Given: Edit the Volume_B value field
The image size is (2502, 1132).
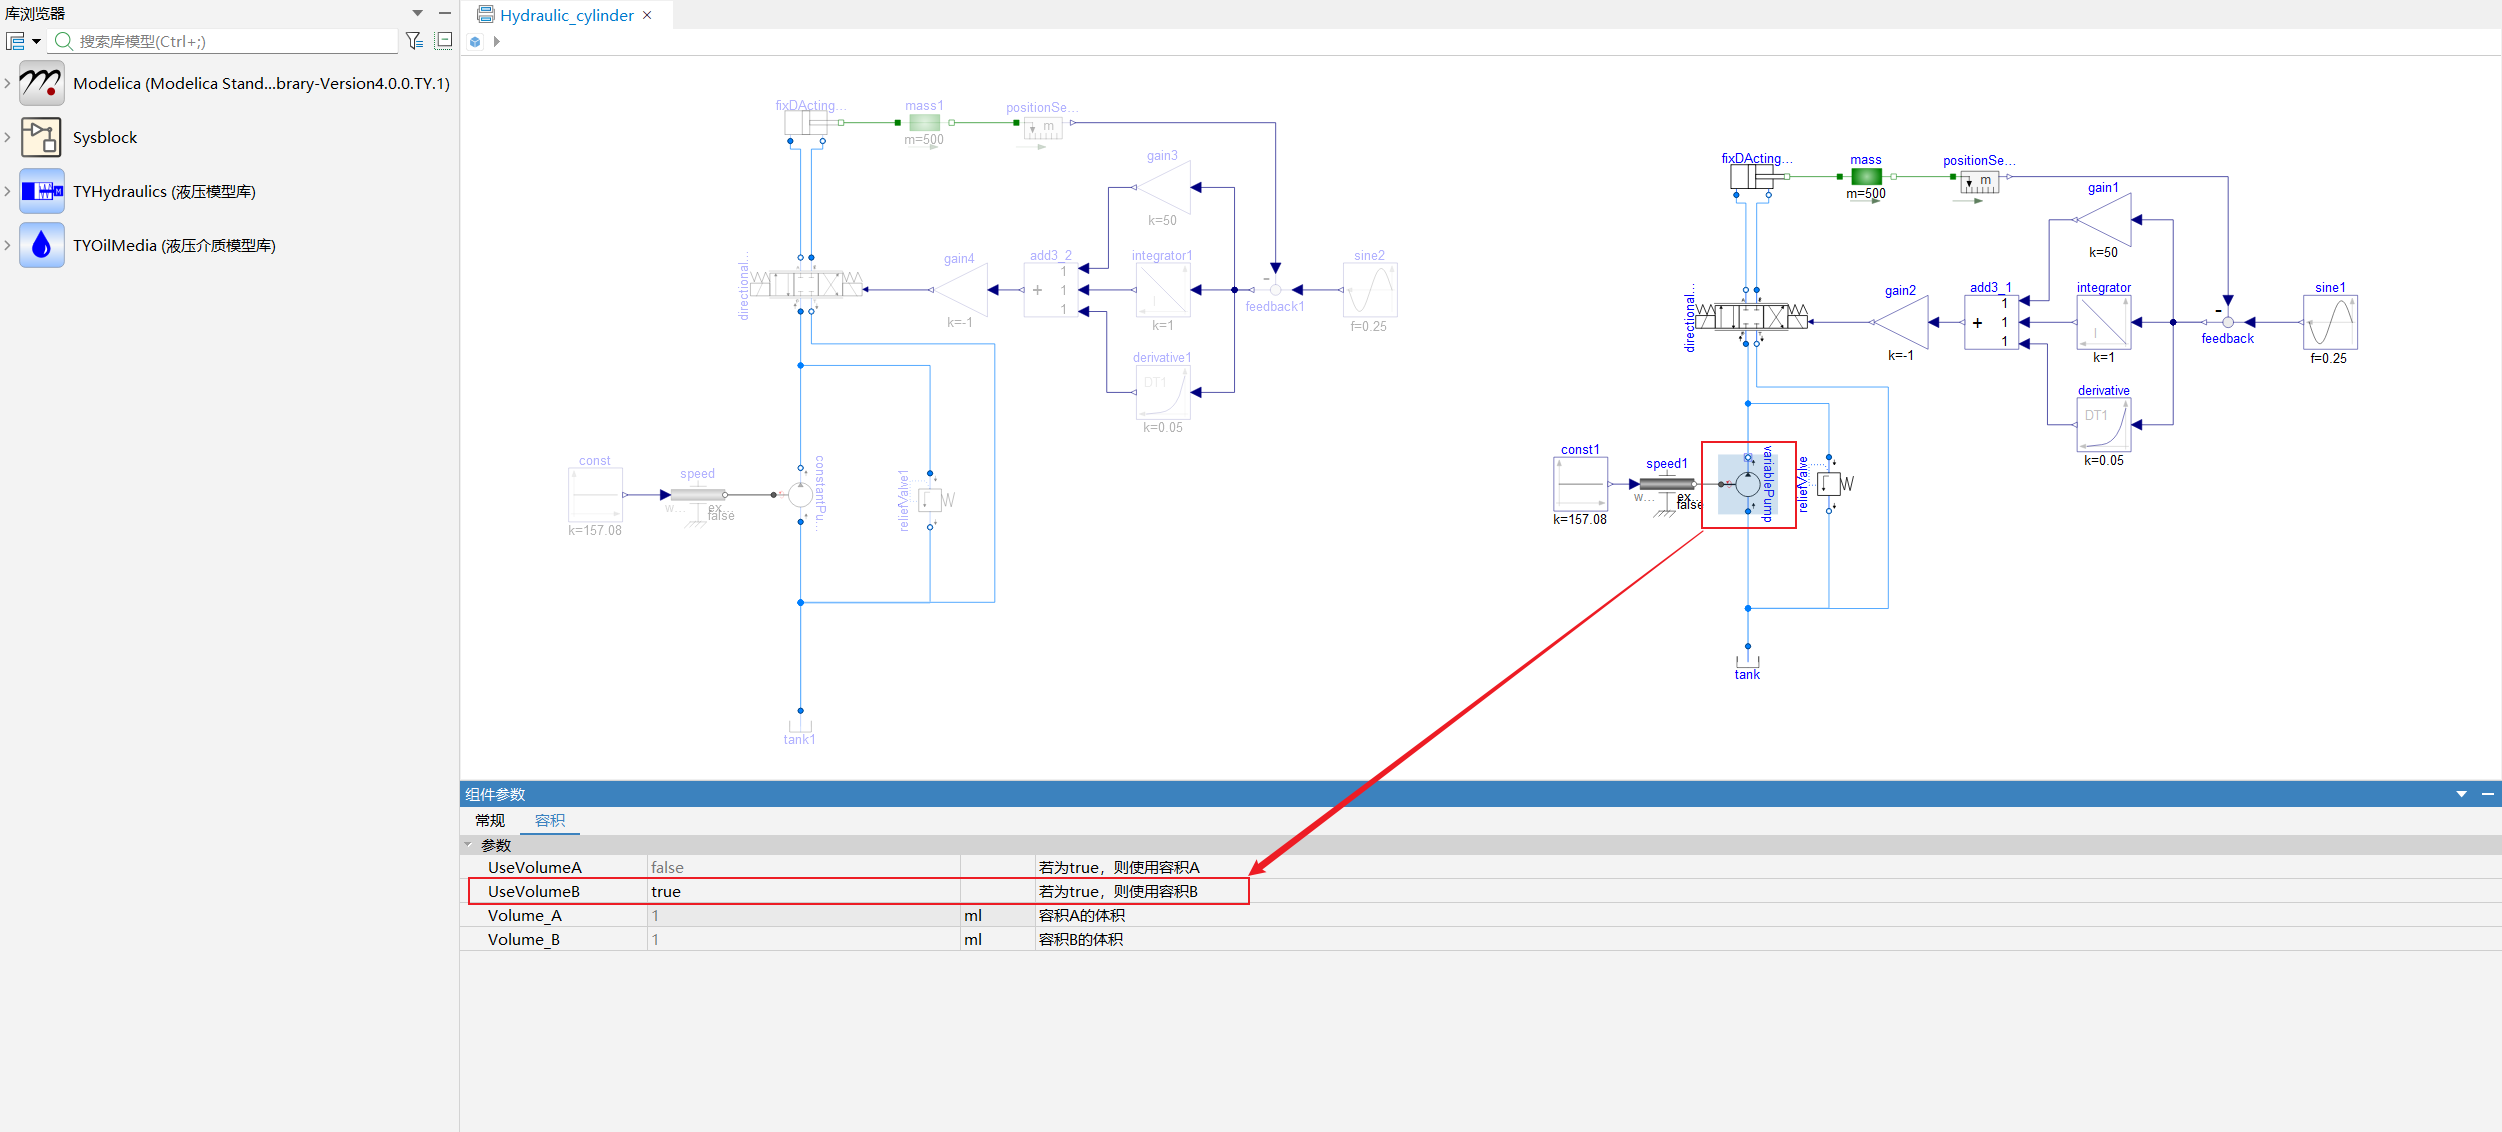Looking at the screenshot, I should [x=804, y=939].
